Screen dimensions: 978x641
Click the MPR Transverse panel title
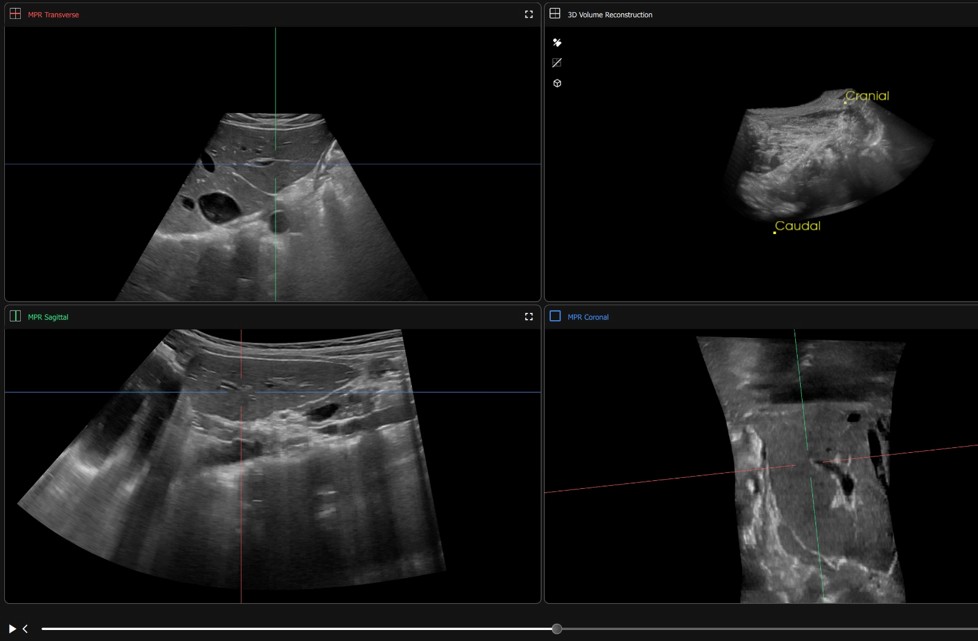[x=53, y=14]
